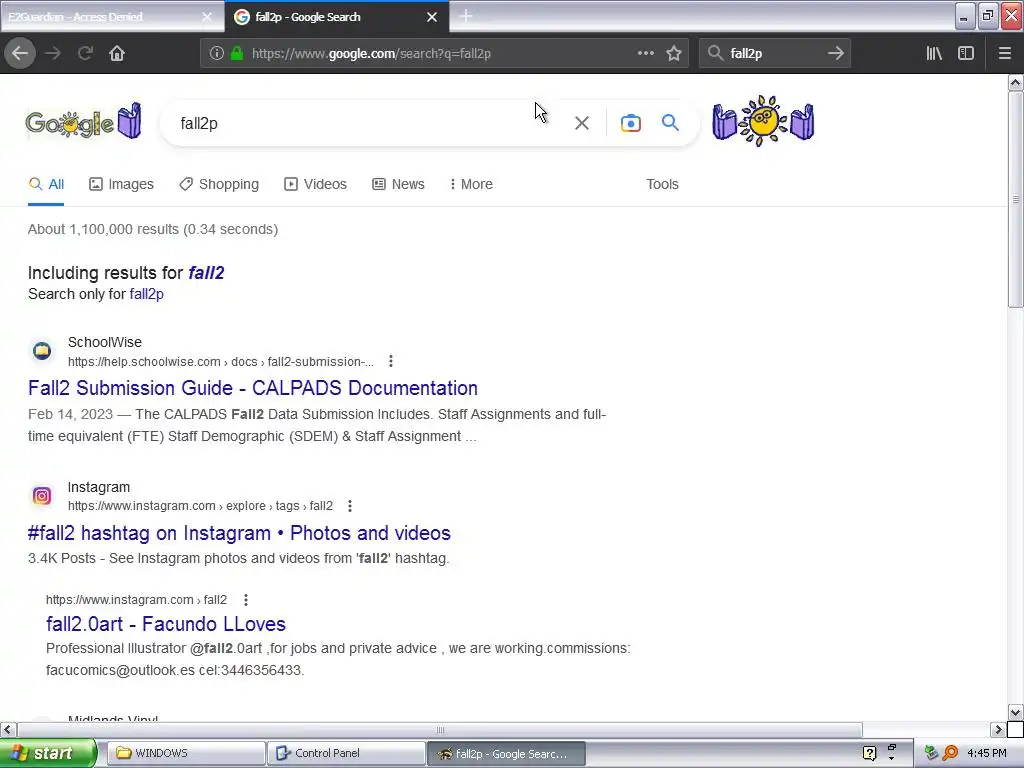This screenshot has width=1024, height=768.
Task: Toggle the sidebar view
Action: point(966,54)
